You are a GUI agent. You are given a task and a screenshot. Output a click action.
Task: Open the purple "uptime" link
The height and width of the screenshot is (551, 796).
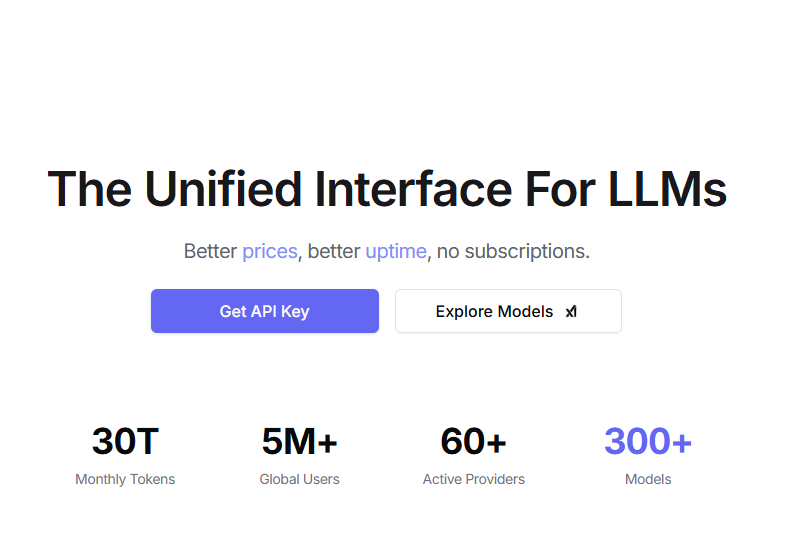(396, 251)
